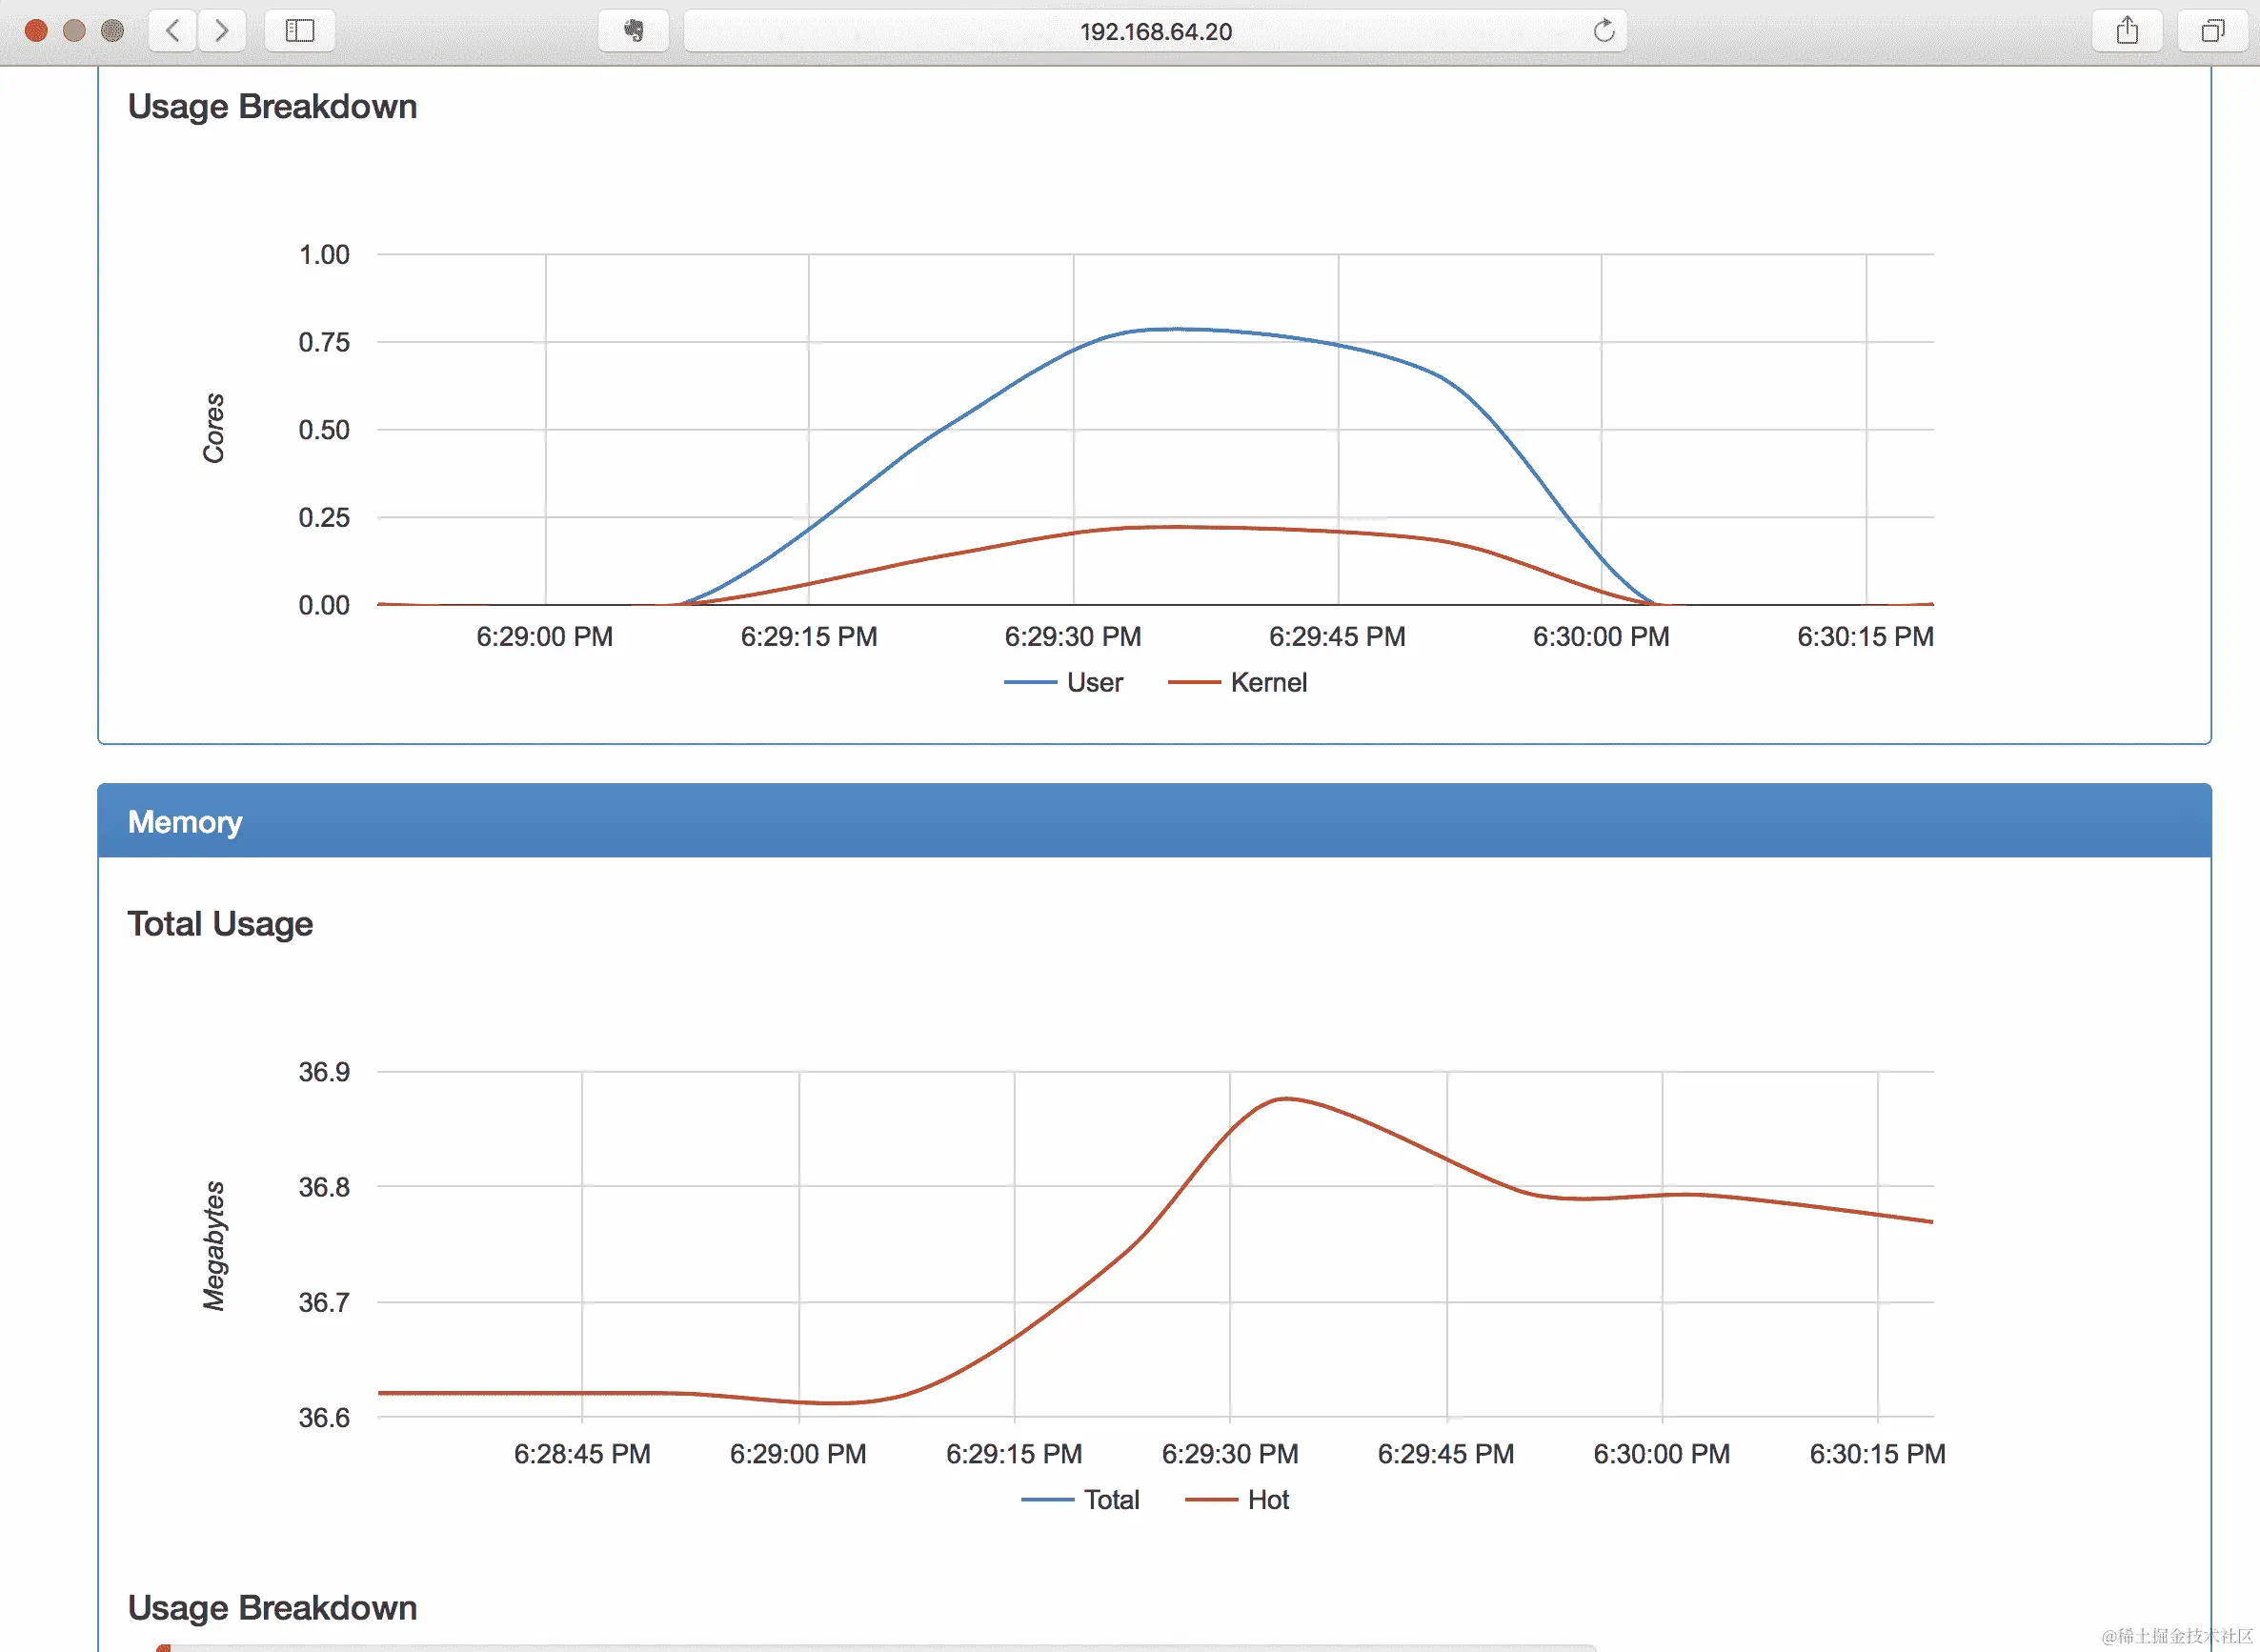Image resolution: width=2260 pixels, height=1652 pixels.
Task: Click the Safari forward arrow button
Action: tap(221, 31)
